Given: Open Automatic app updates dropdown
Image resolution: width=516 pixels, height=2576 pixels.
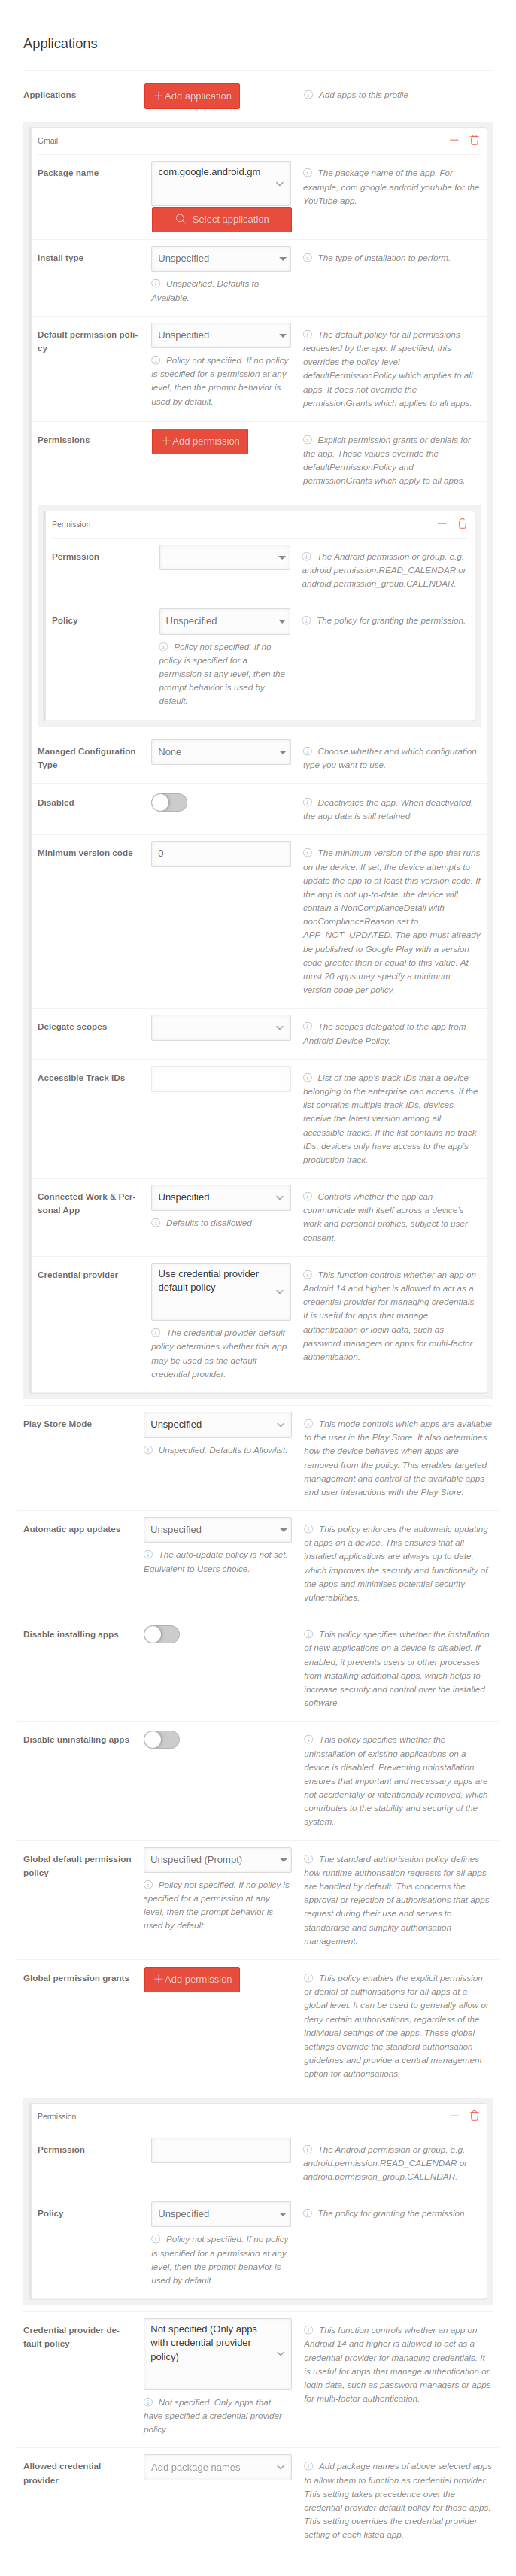Looking at the screenshot, I should point(217,1530).
